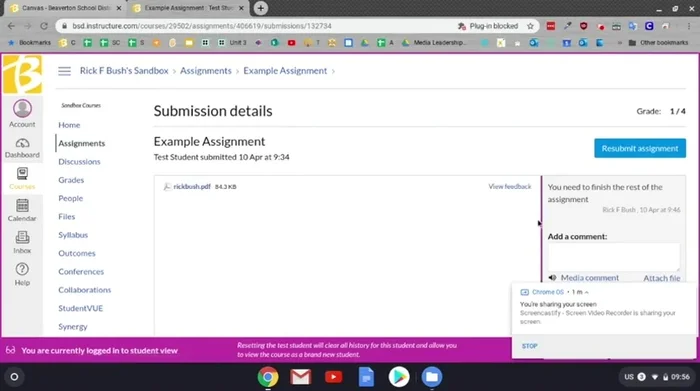Screen dimensions: 700x391
Task: Select the Example Assignment browser tab
Action: tap(189, 8)
